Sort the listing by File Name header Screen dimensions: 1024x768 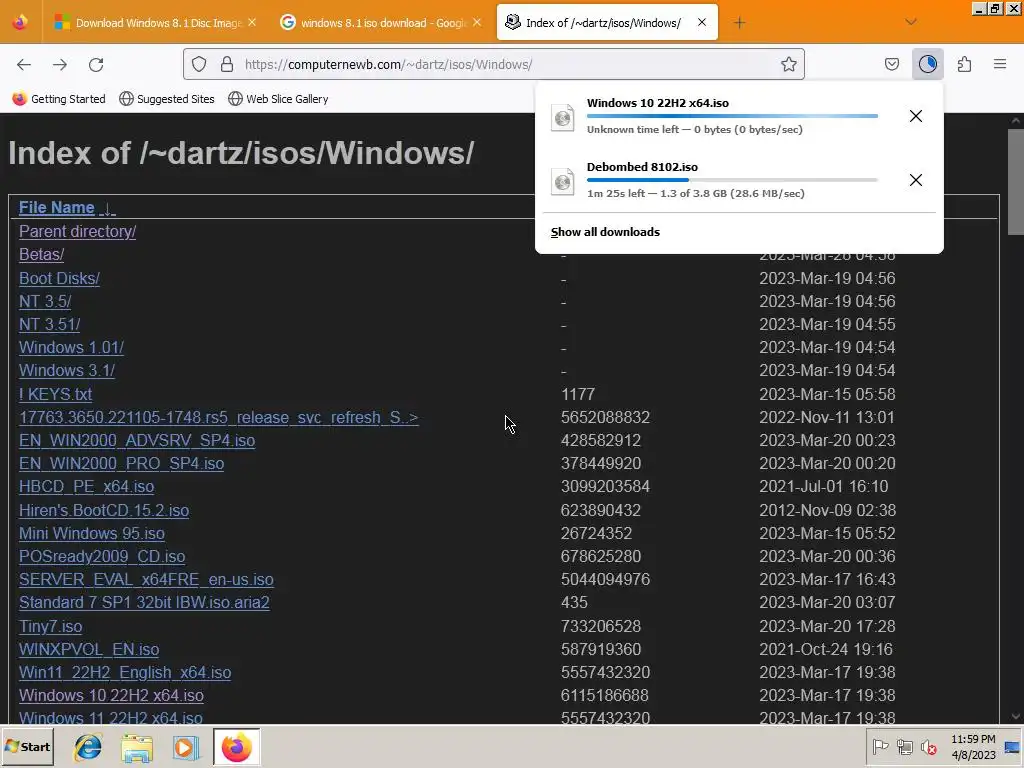click(x=57, y=208)
